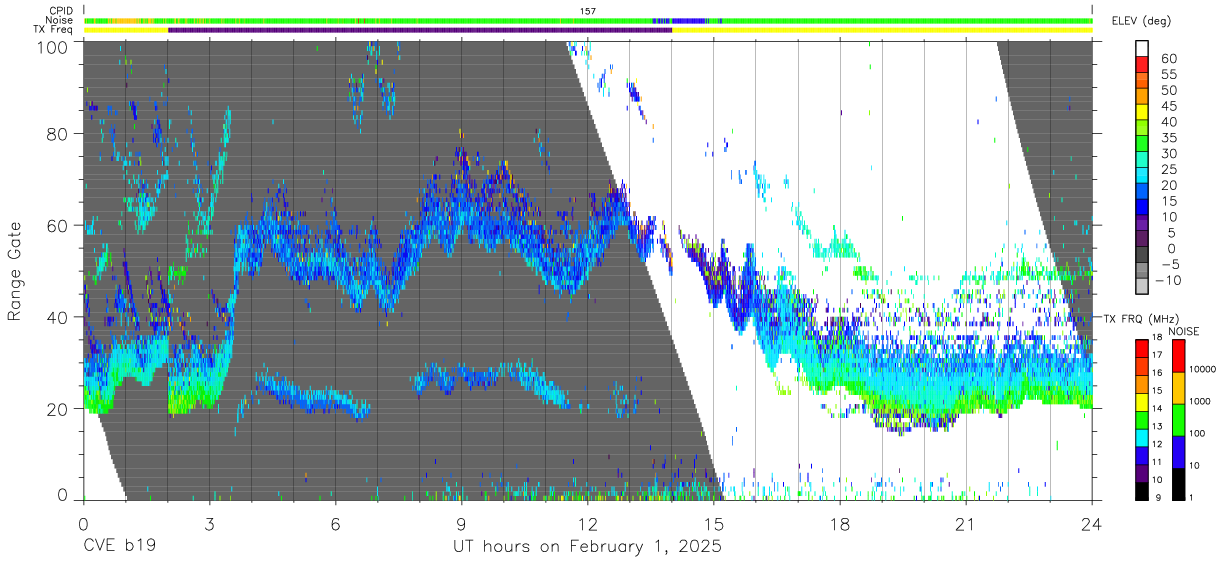
Task: Click ELEV colorbar label 55
Action: tap(1168, 74)
